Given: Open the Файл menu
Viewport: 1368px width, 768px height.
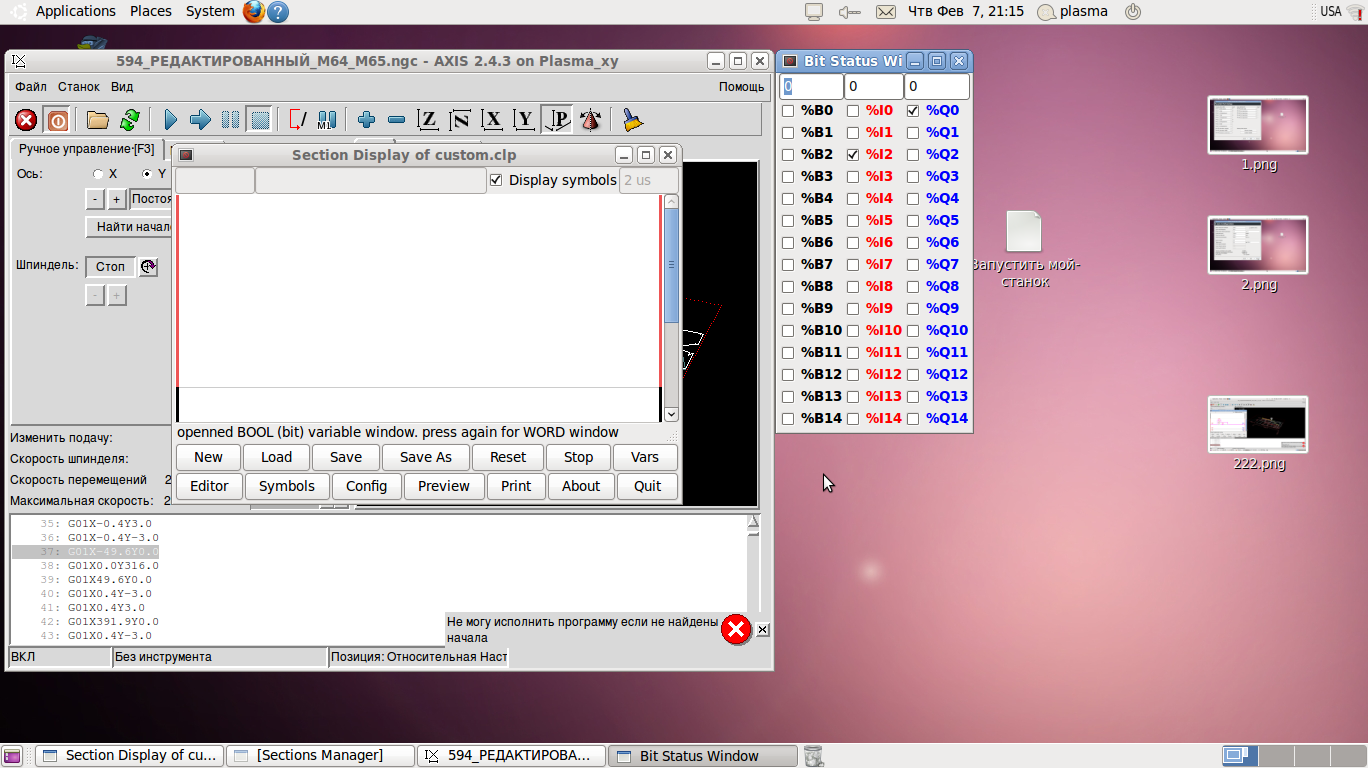Looking at the screenshot, I should 31,87.
